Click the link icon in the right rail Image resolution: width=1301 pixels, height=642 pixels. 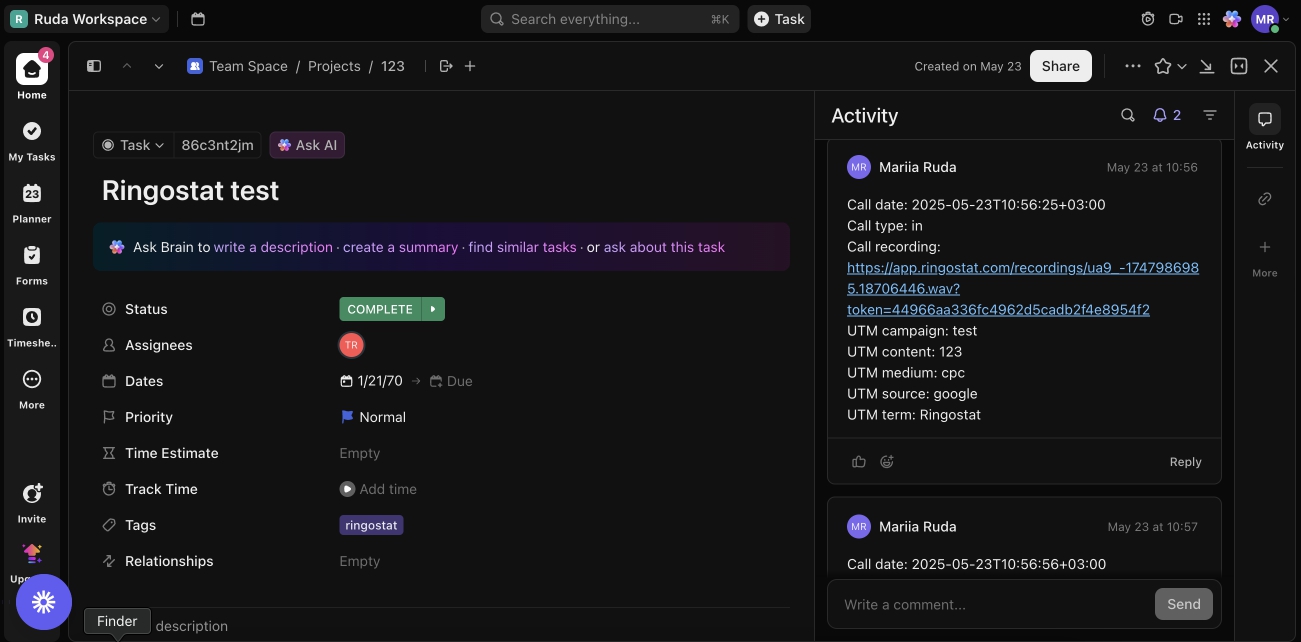click(x=1265, y=199)
